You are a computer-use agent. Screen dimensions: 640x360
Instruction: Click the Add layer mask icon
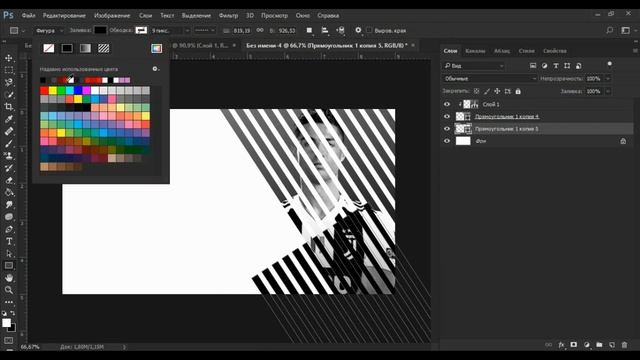click(573, 345)
